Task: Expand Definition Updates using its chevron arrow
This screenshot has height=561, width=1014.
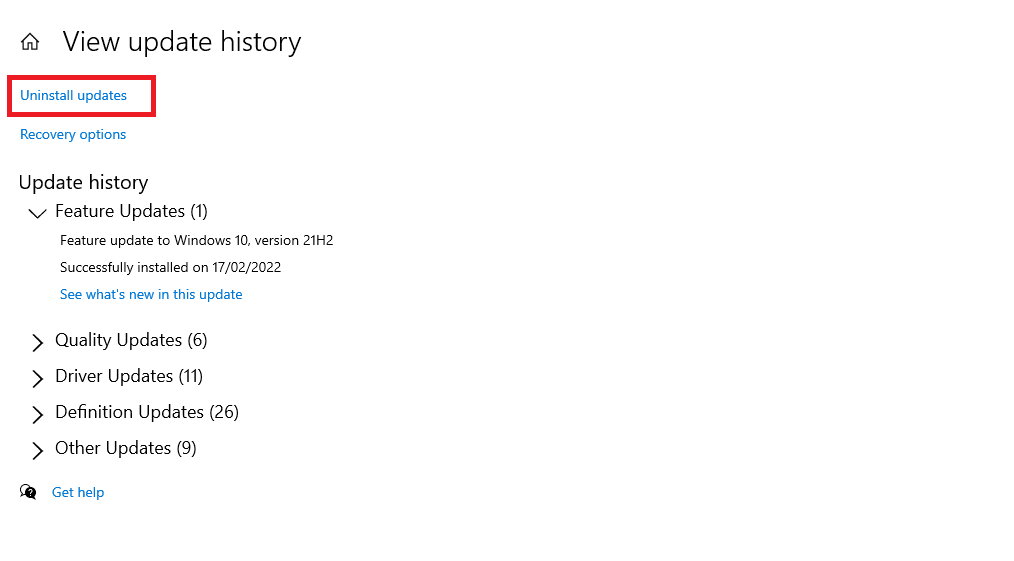Action: [x=38, y=415]
